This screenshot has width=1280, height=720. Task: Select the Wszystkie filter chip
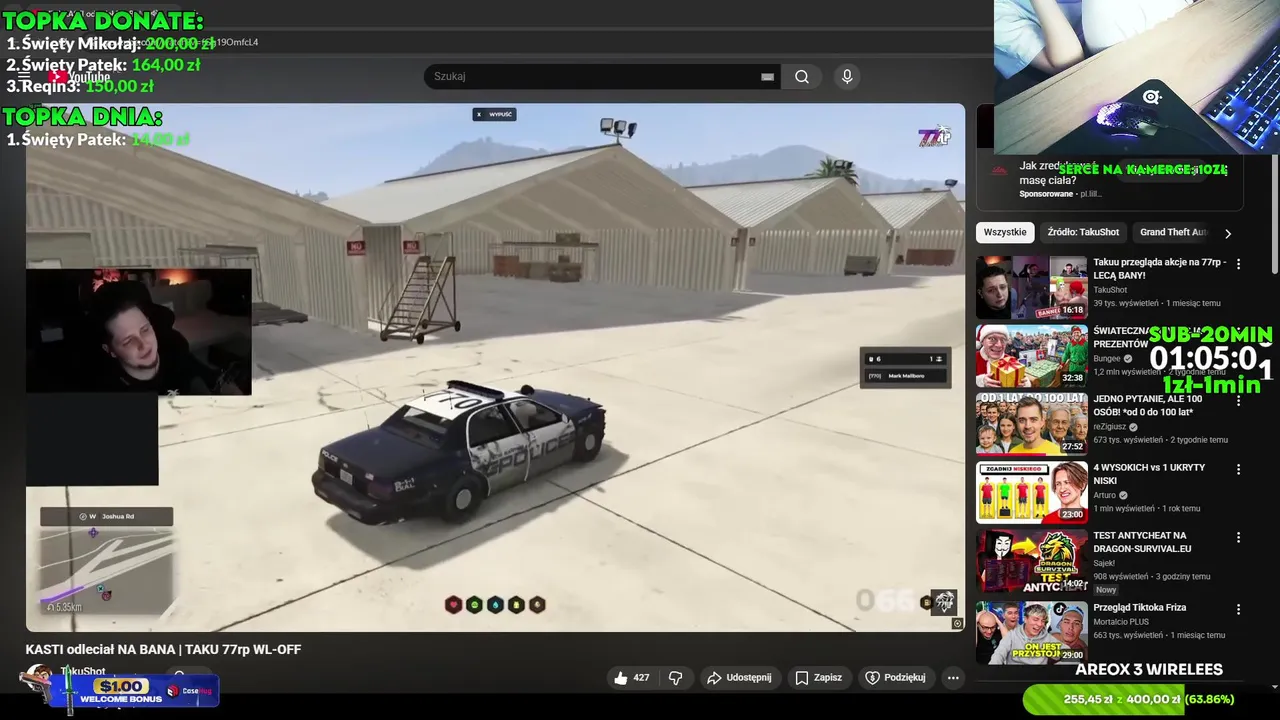click(x=1005, y=232)
